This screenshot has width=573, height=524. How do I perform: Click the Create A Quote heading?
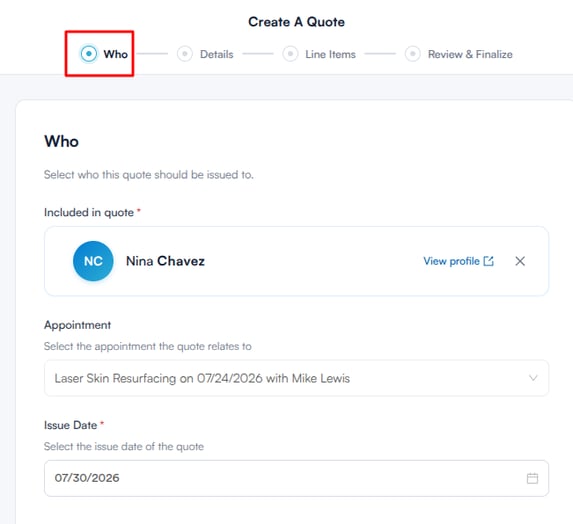coord(296,22)
